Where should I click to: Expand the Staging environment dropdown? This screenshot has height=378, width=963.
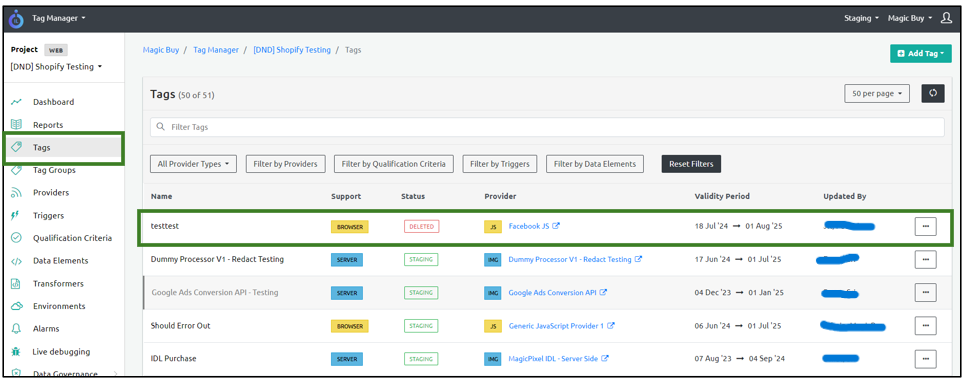861,18
